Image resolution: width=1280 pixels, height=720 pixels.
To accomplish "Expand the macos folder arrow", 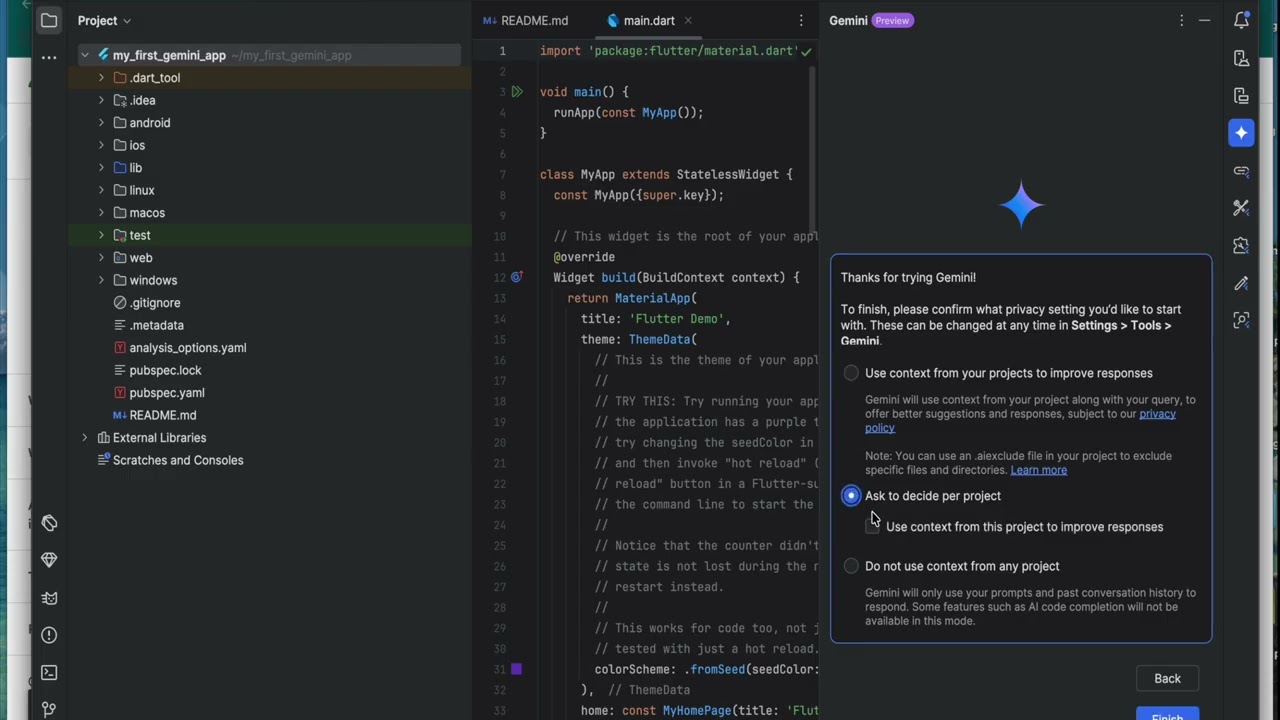I will [101, 213].
